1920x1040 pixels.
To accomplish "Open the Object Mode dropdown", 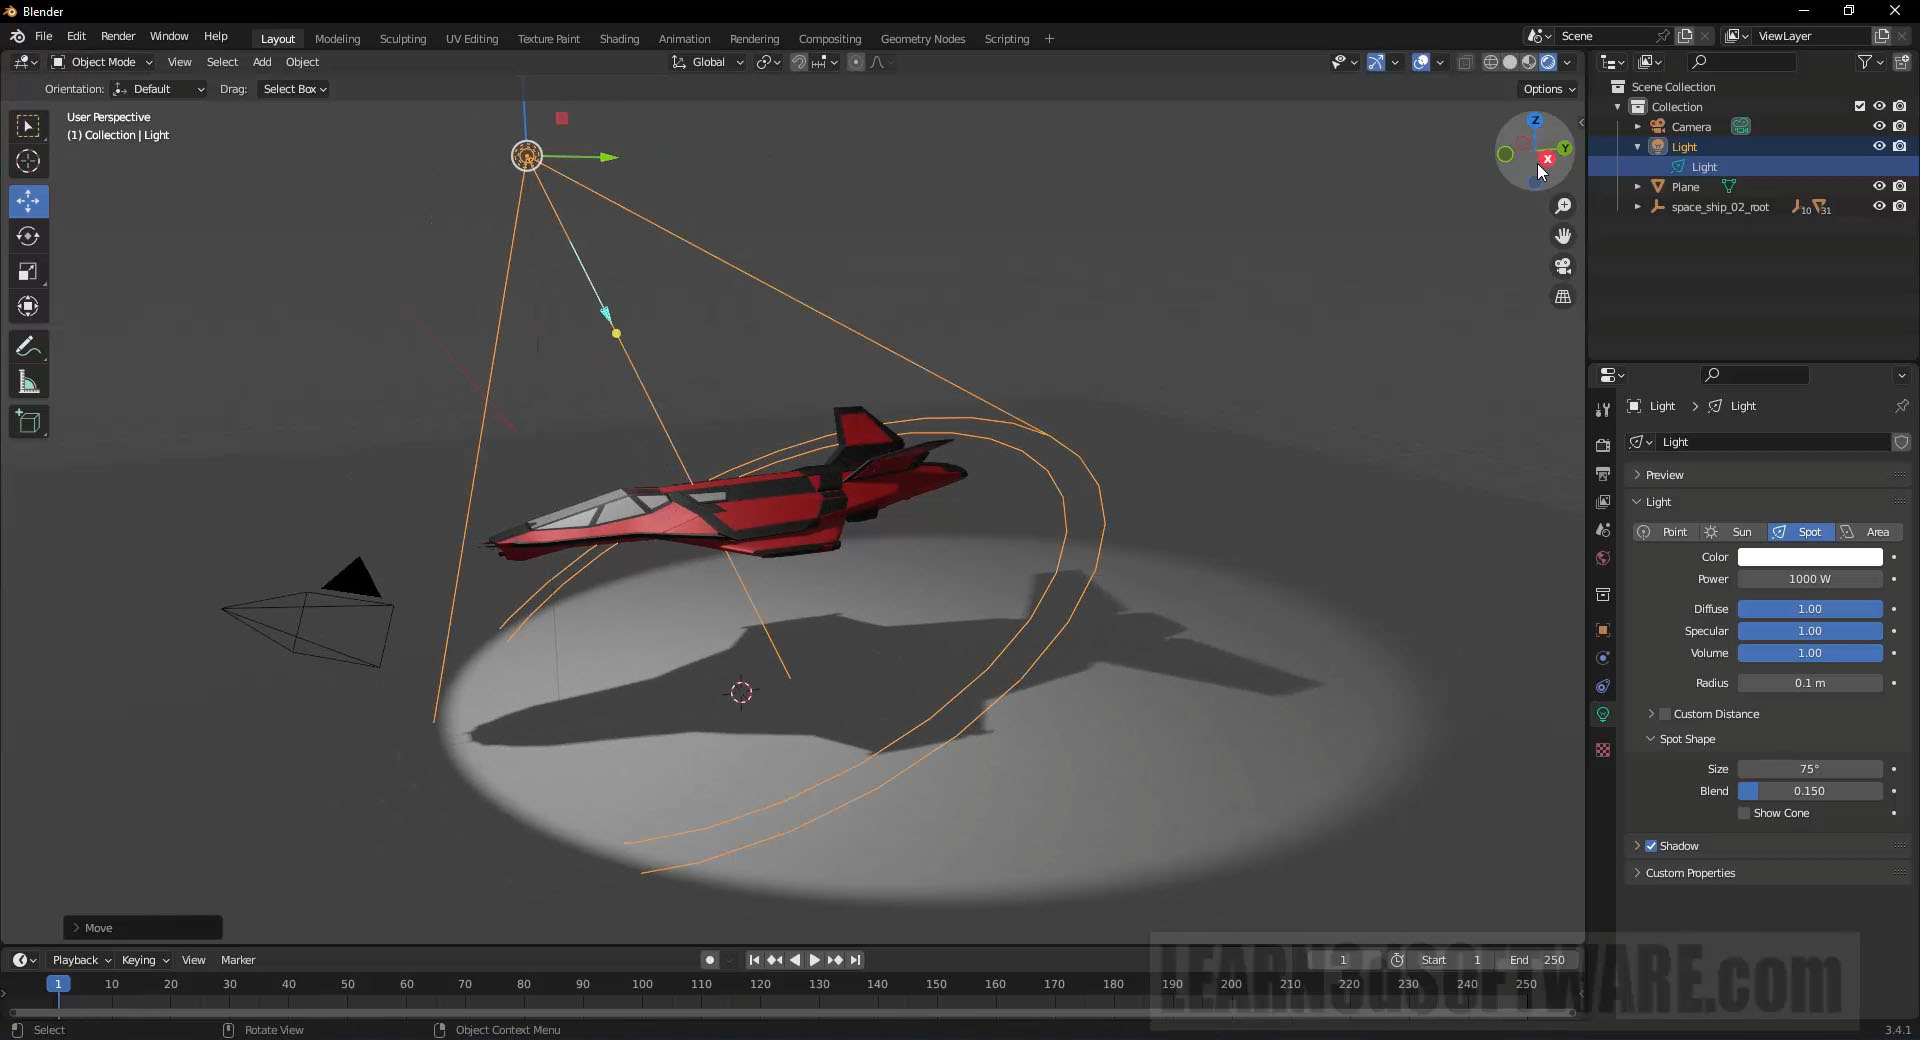I will tap(102, 62).
